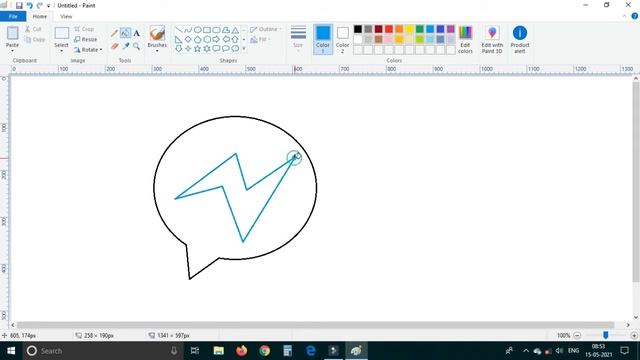Set Color 1 as active

323,39
